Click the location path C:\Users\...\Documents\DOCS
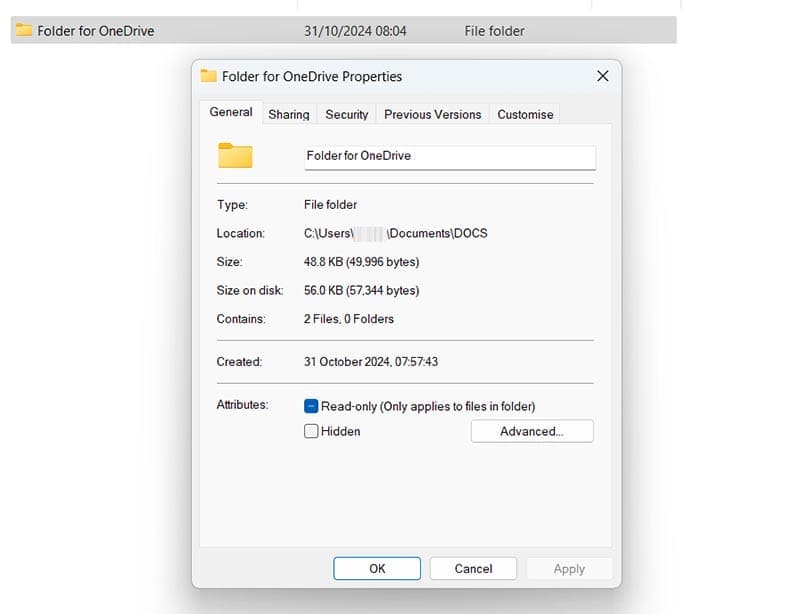 pos(395,233)
